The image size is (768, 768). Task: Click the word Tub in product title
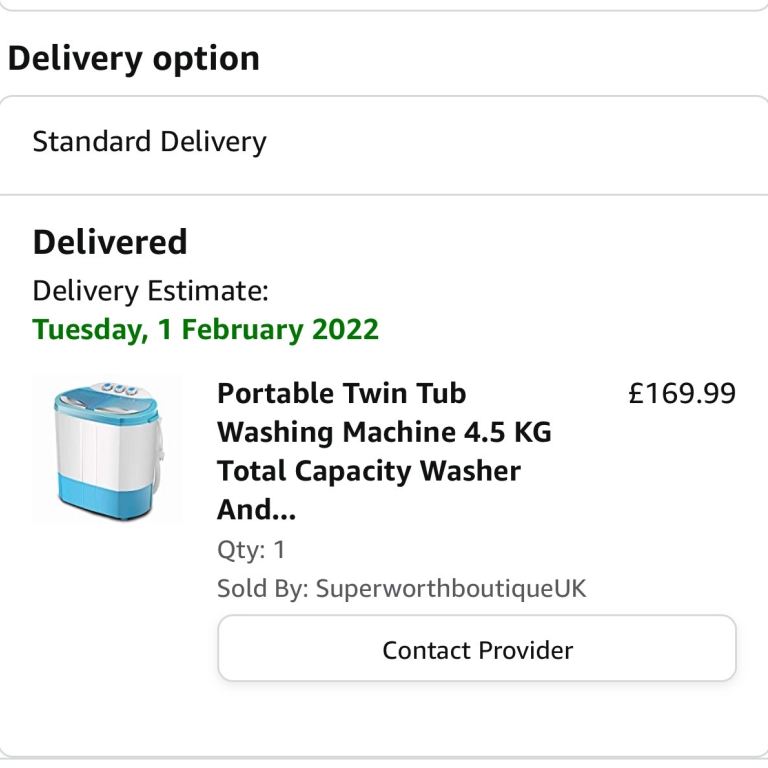point(441,393)
